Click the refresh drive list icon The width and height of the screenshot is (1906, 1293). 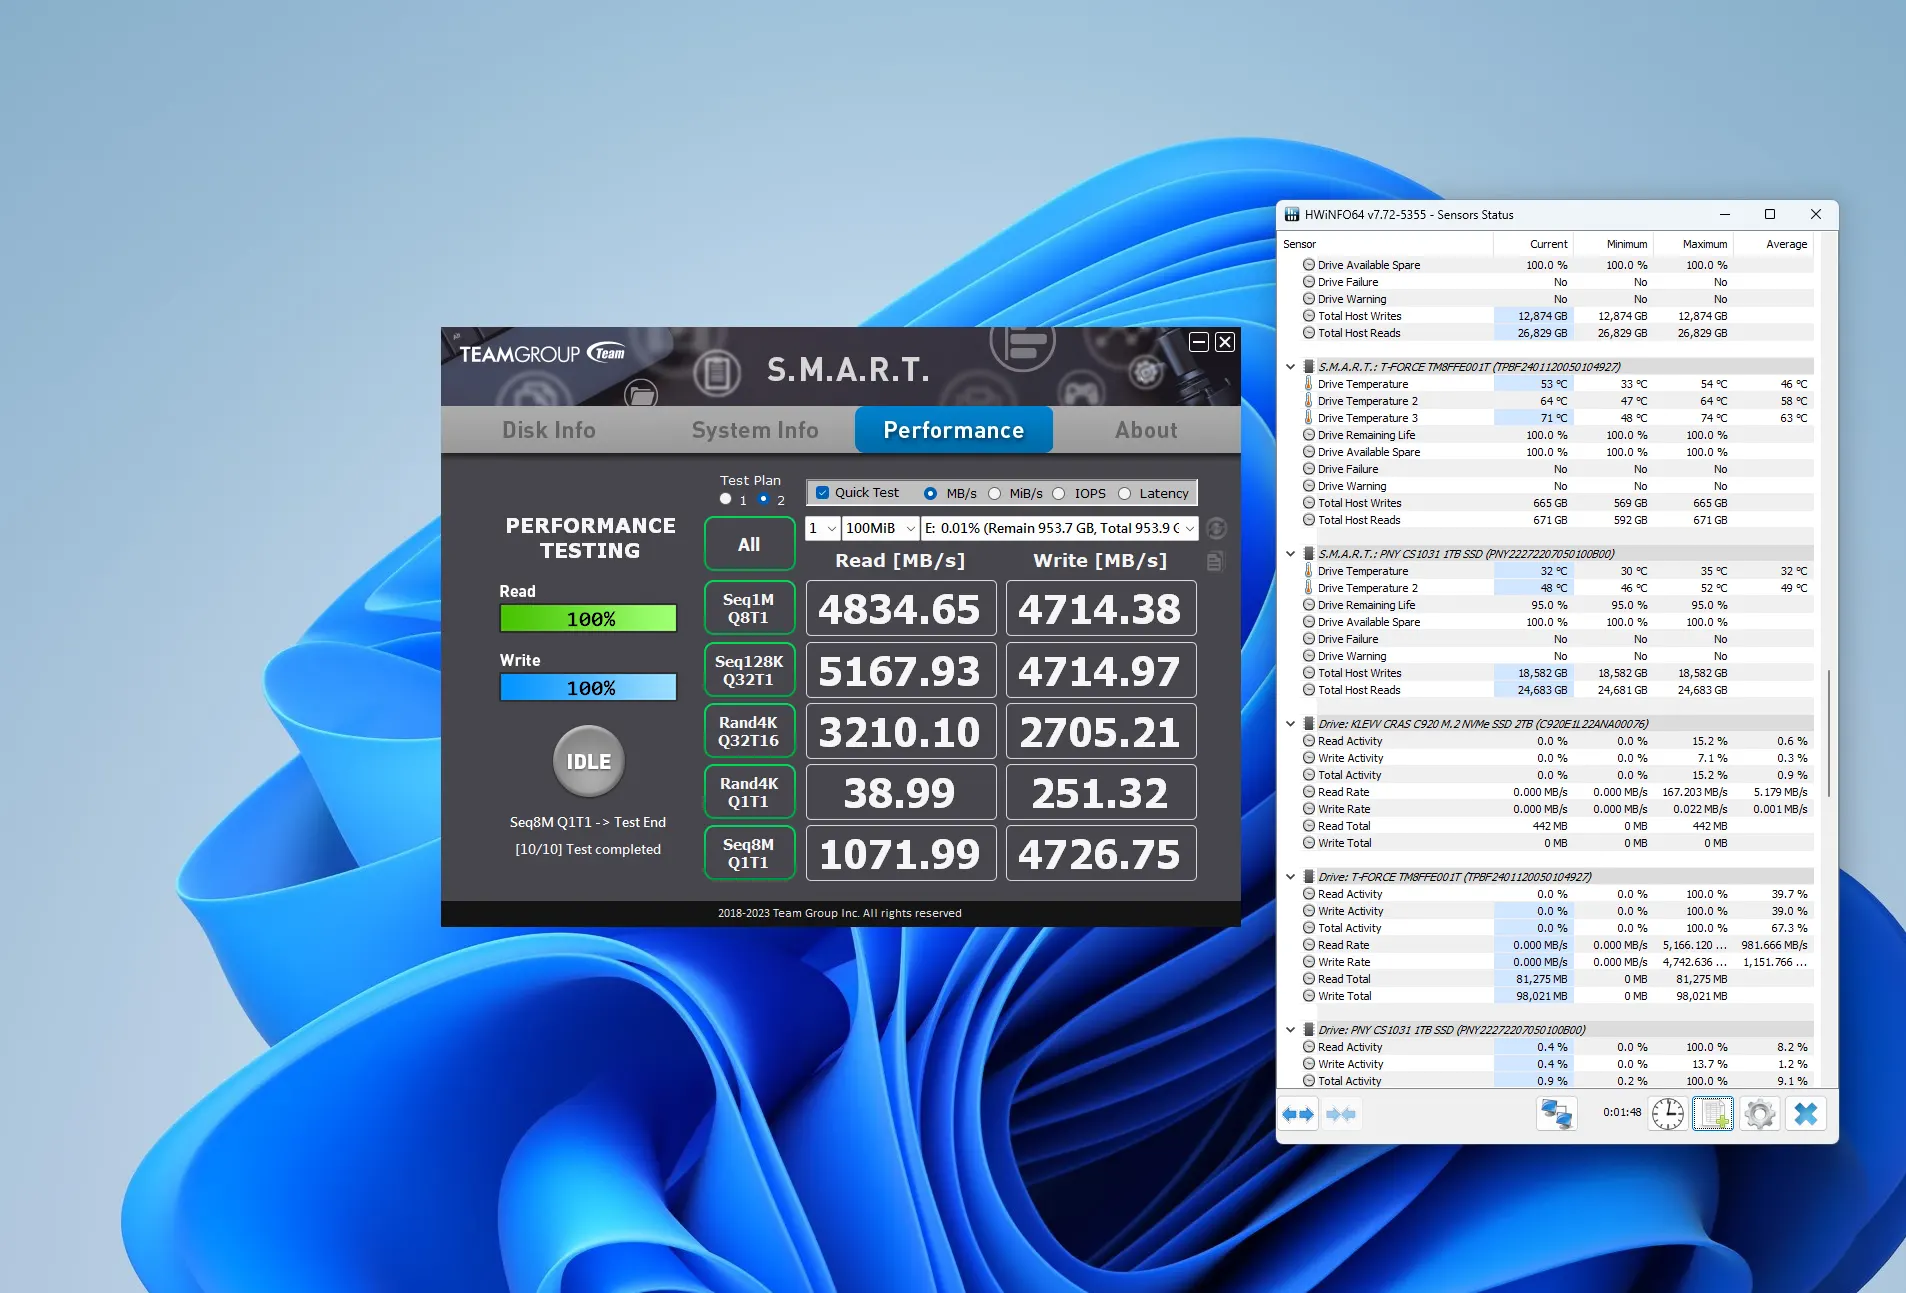click(x=1216, y=528)
